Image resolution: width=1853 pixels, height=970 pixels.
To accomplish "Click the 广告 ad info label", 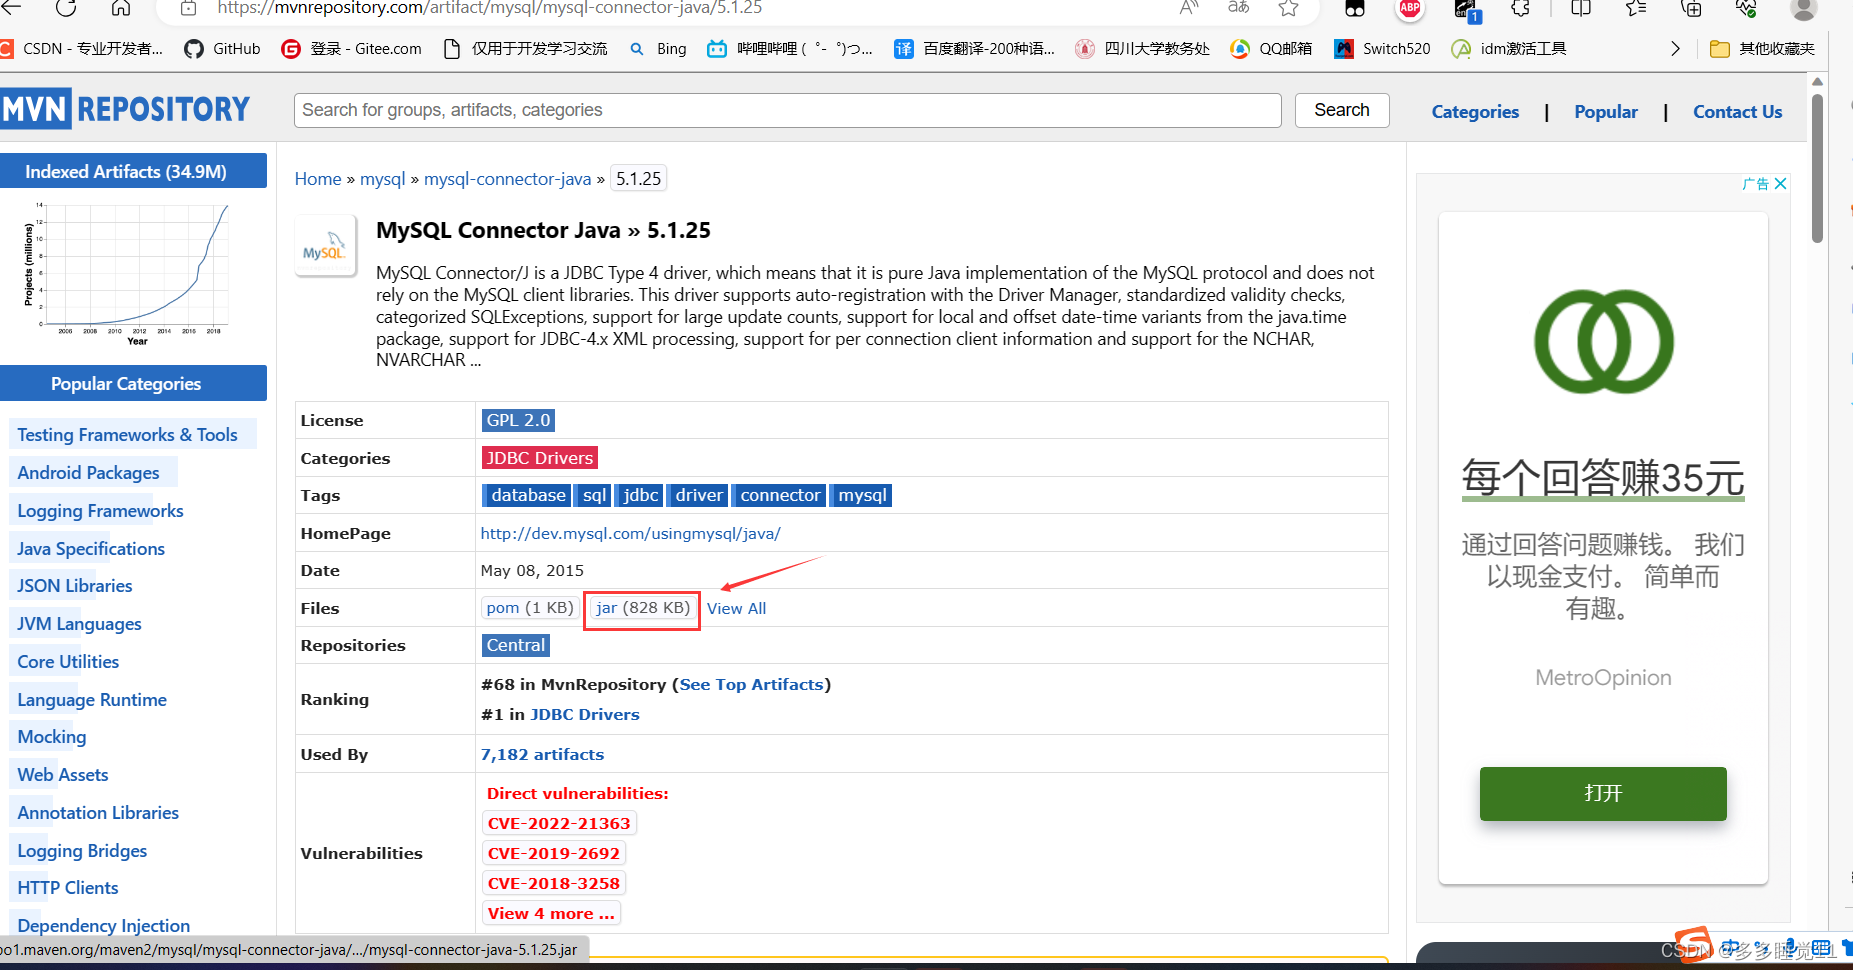I will click(x=1755, y=184).
